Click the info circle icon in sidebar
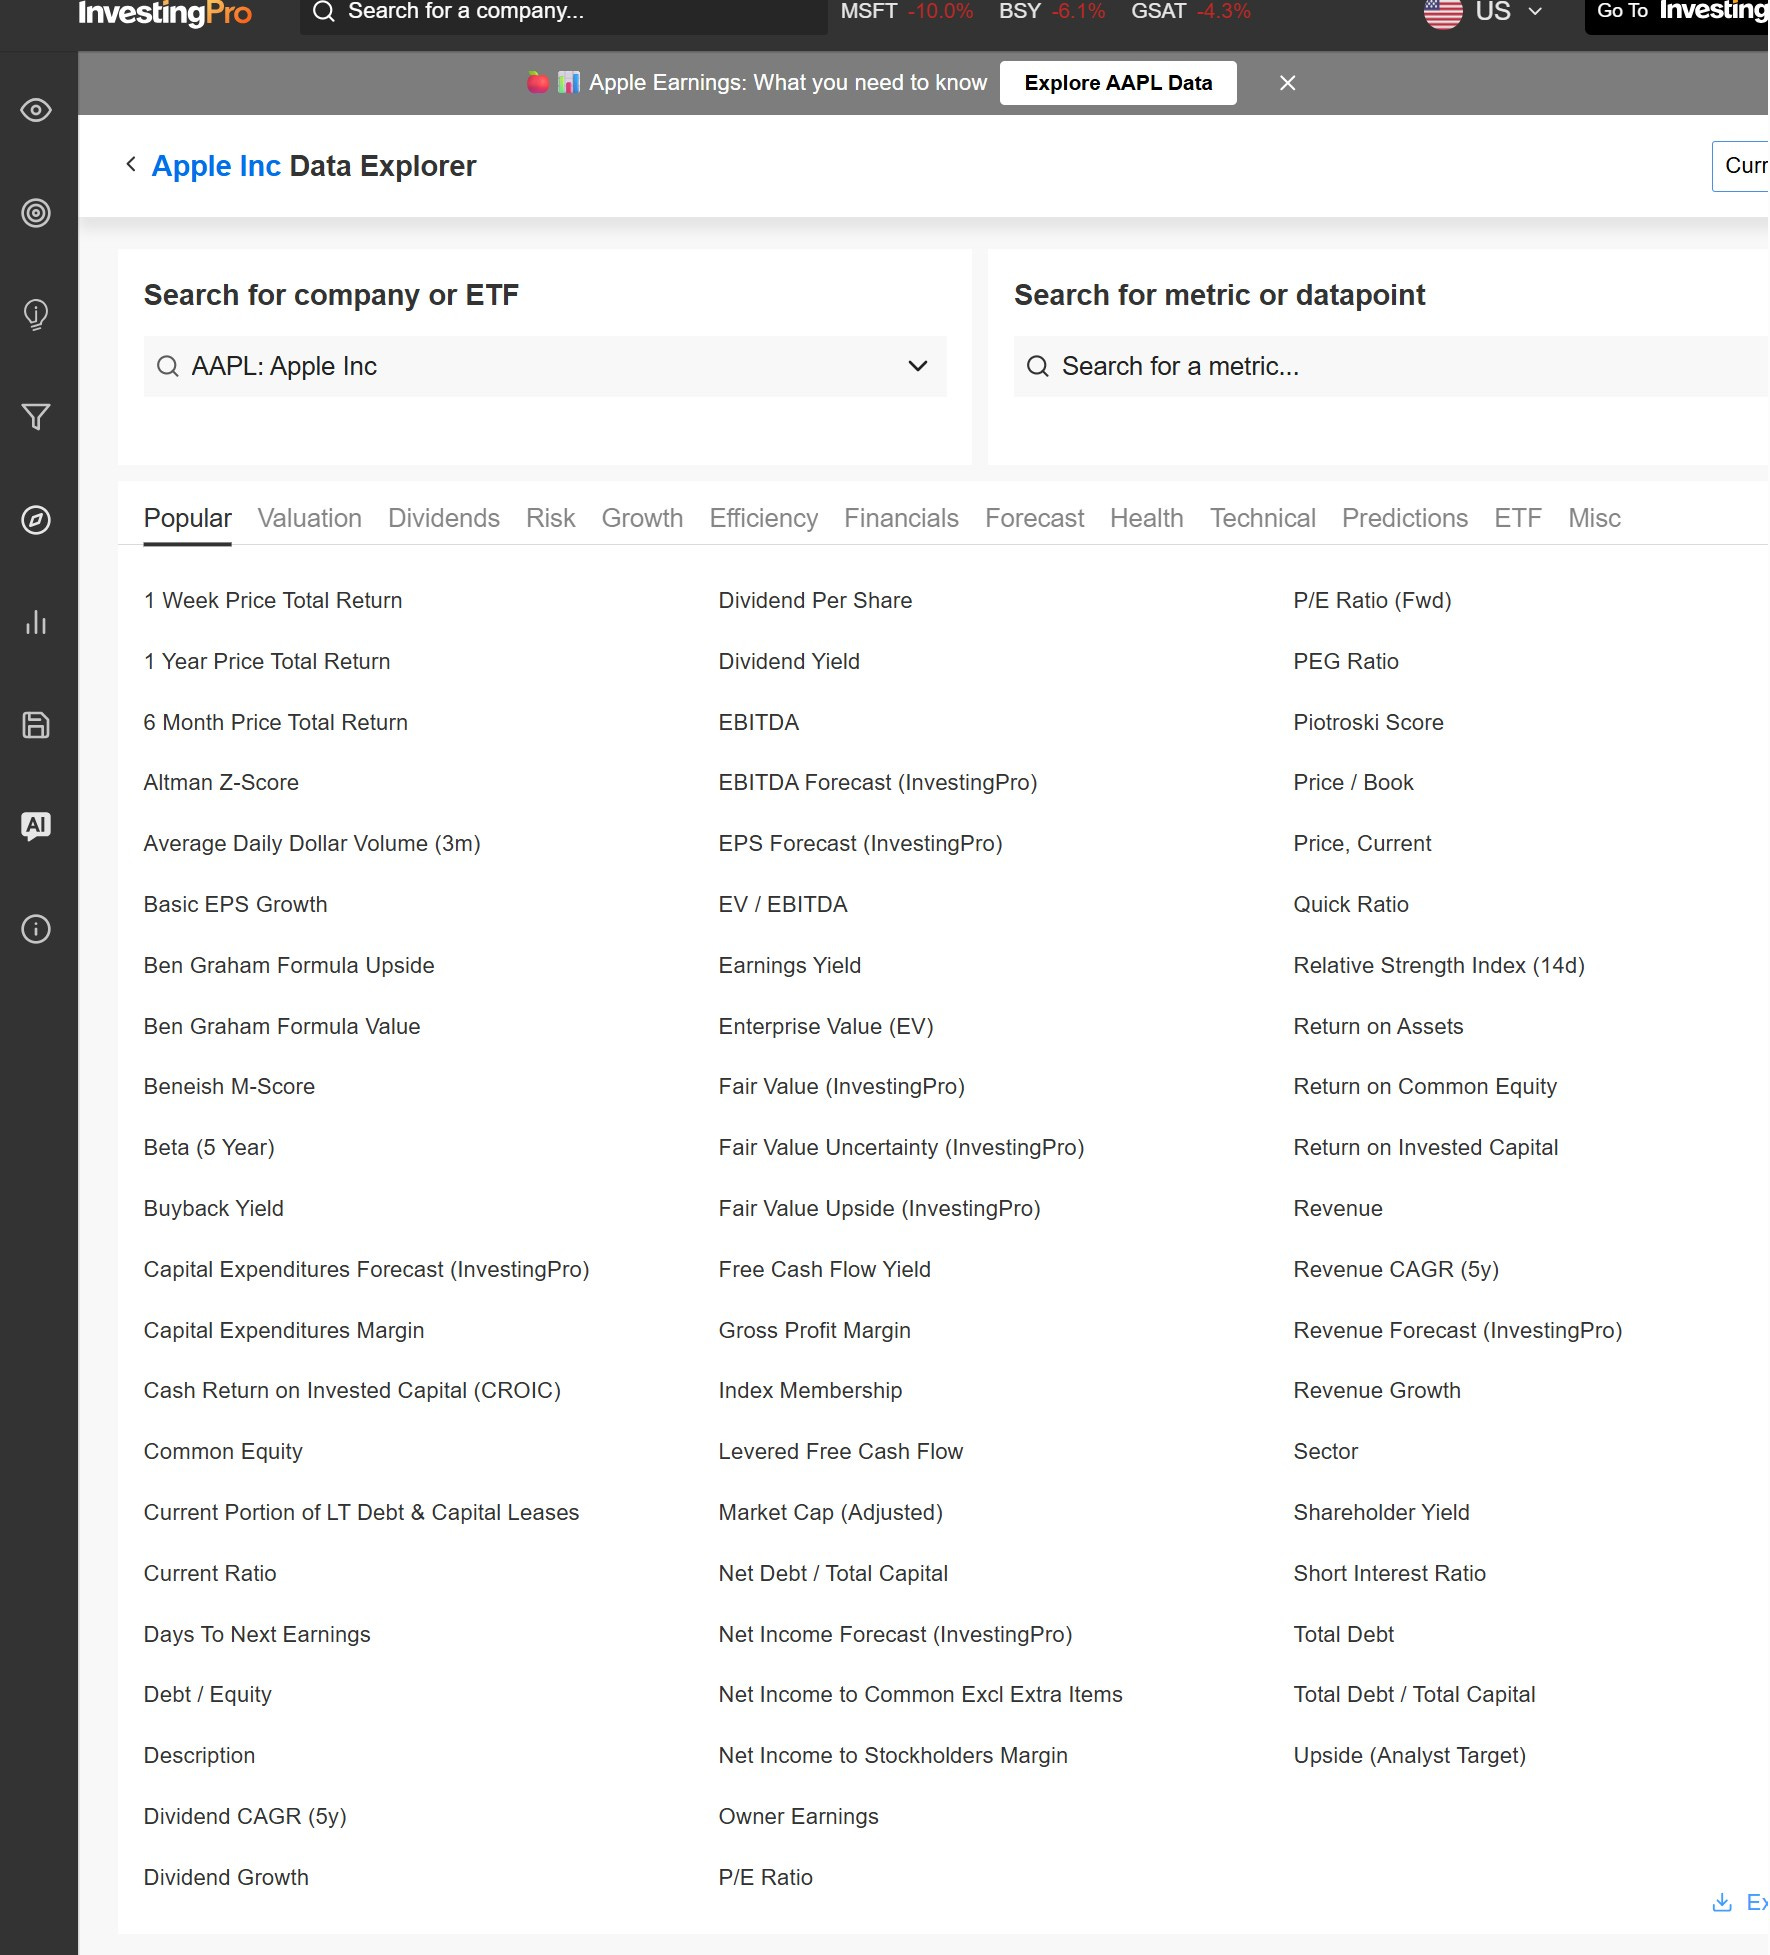This screenshot has width=1770, height=1955. (36, 929)
